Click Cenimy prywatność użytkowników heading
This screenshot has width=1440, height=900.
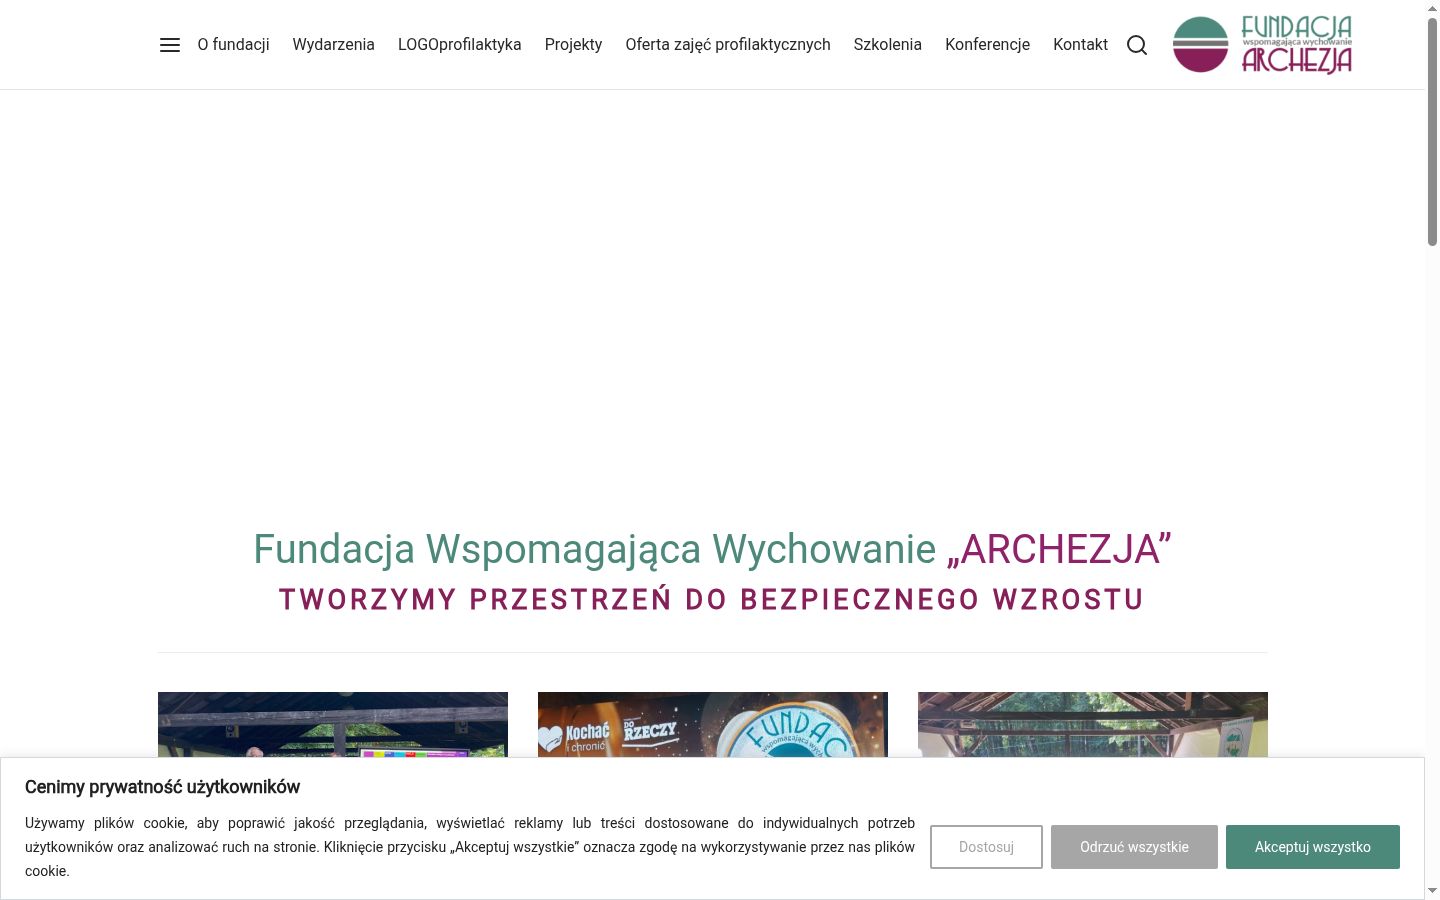coord(162,787)
